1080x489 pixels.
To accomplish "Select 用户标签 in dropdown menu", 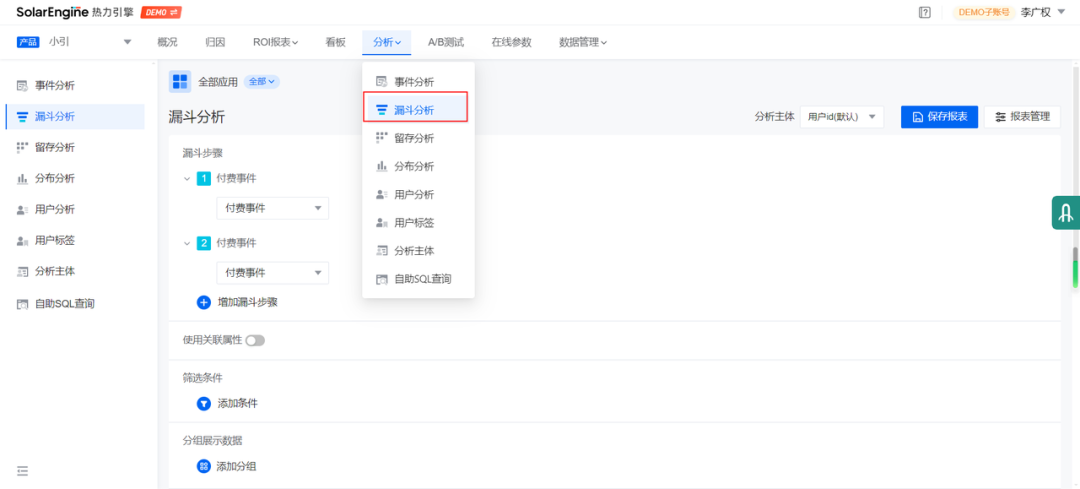I will [x=418, y=223].
